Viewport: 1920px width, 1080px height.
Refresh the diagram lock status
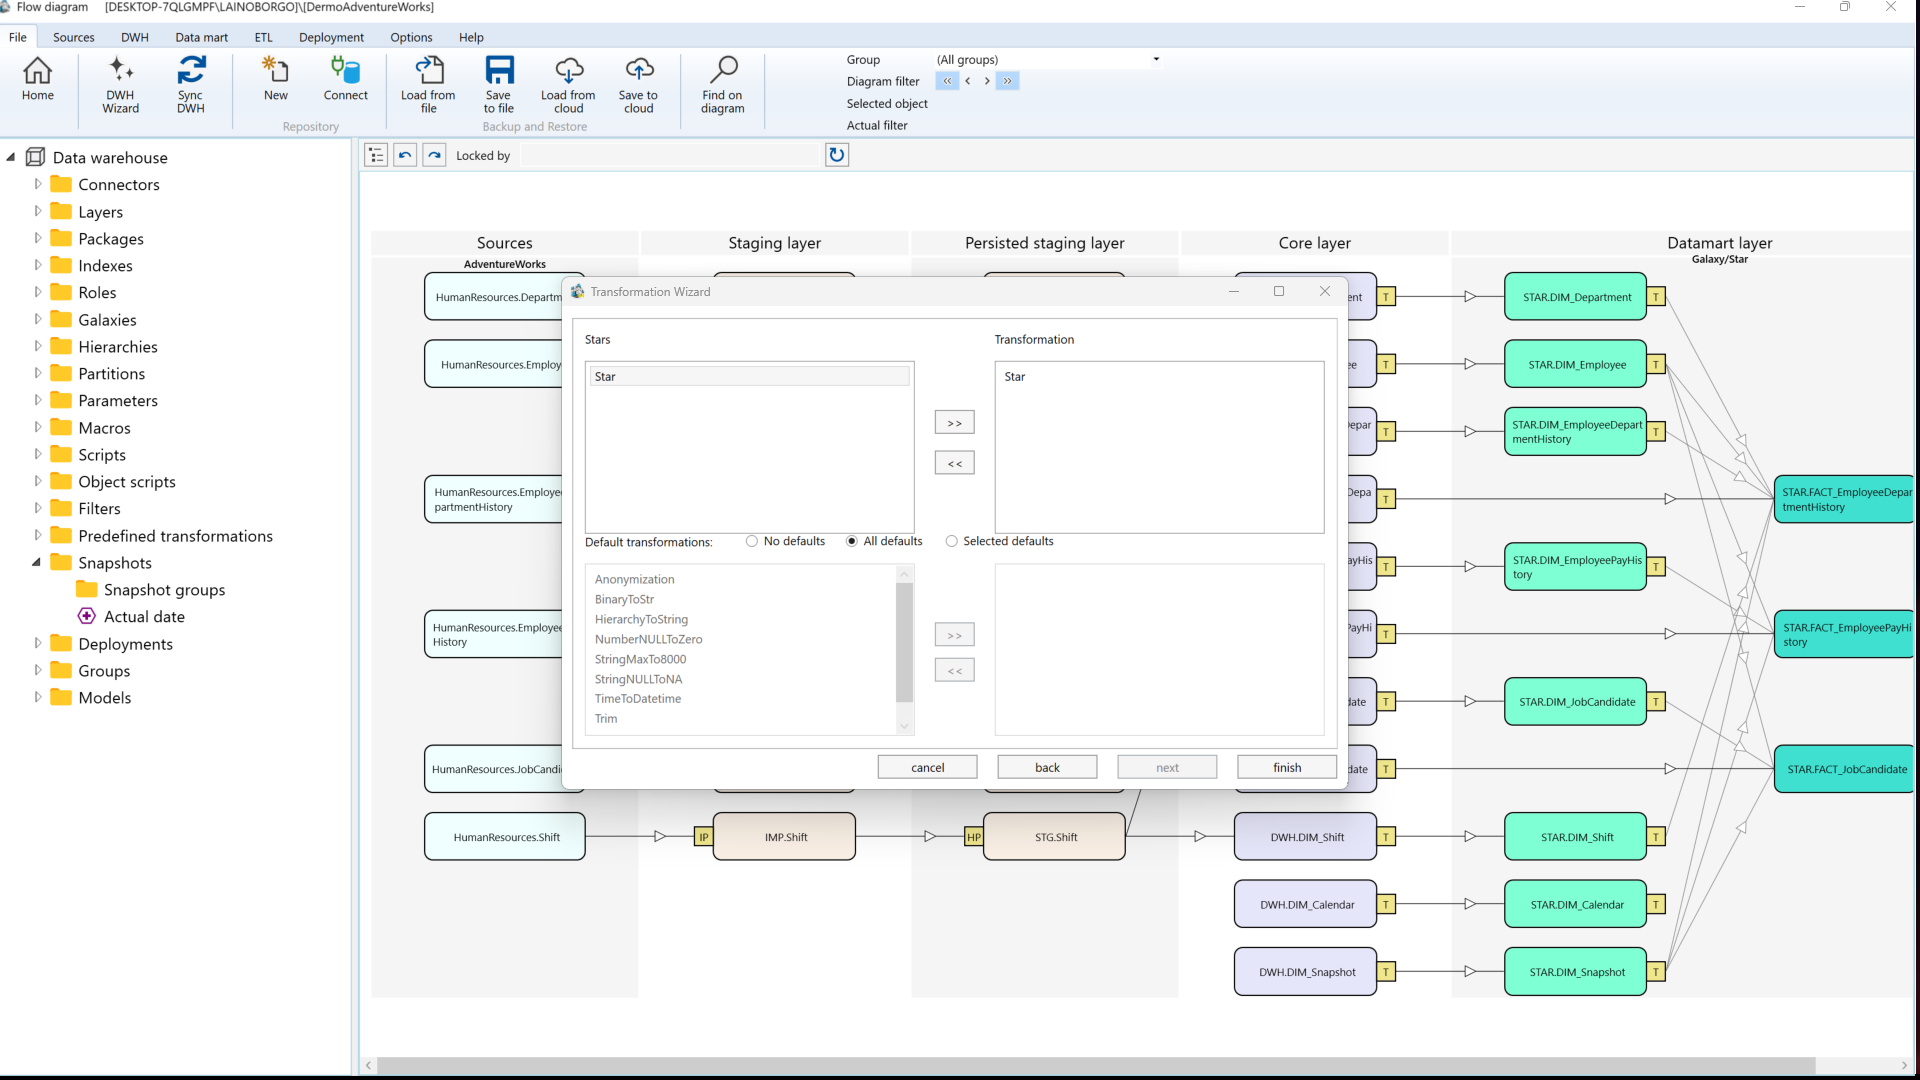coord(837,155)
